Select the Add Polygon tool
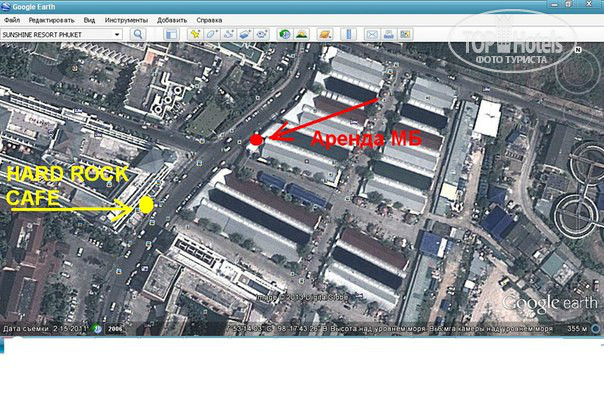This screenshot has height=403, width=604. [212, 34]
